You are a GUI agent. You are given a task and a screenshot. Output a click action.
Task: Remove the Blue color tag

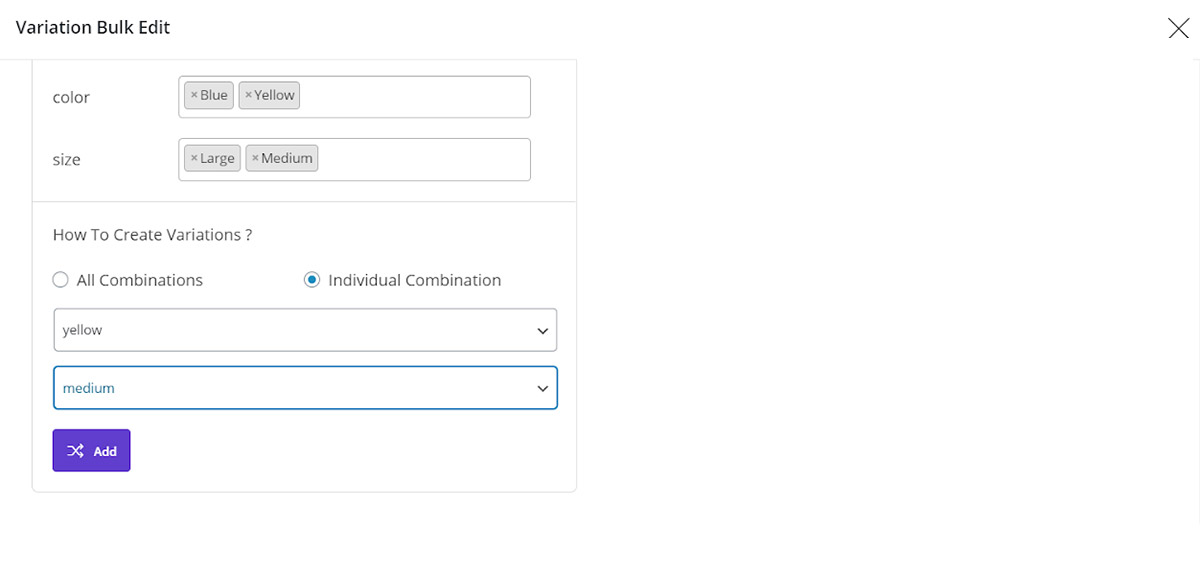(x=194, y=96)
